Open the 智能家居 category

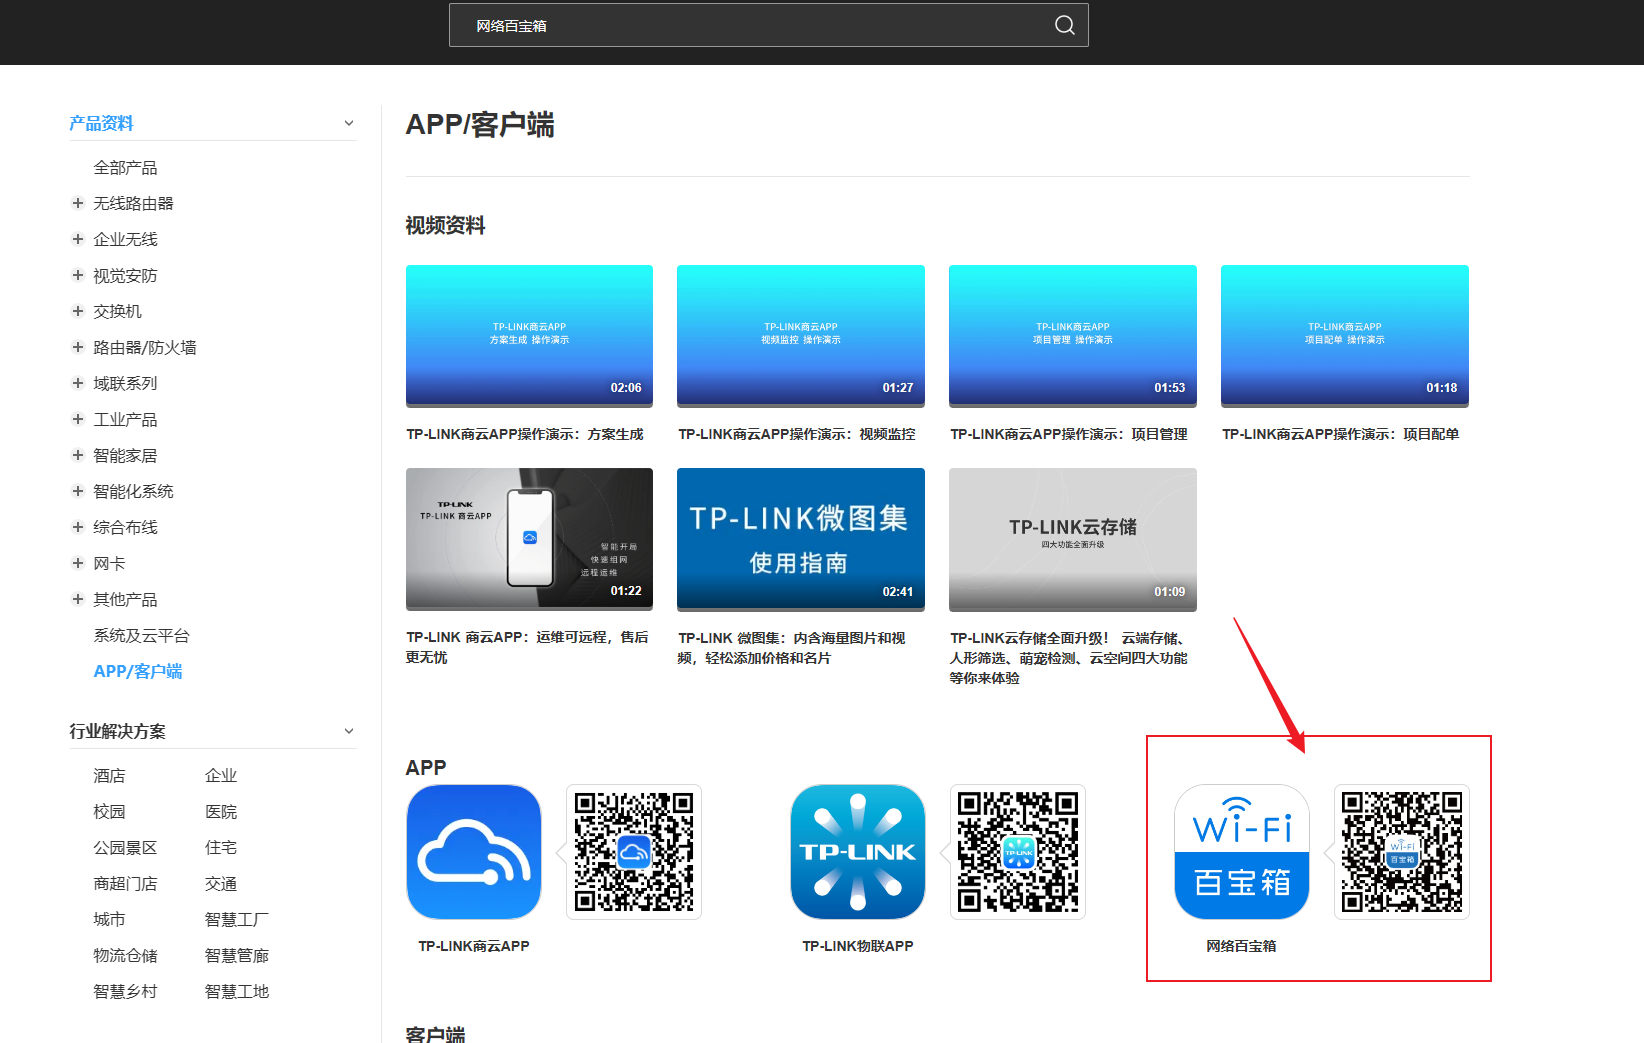[125, 455]
